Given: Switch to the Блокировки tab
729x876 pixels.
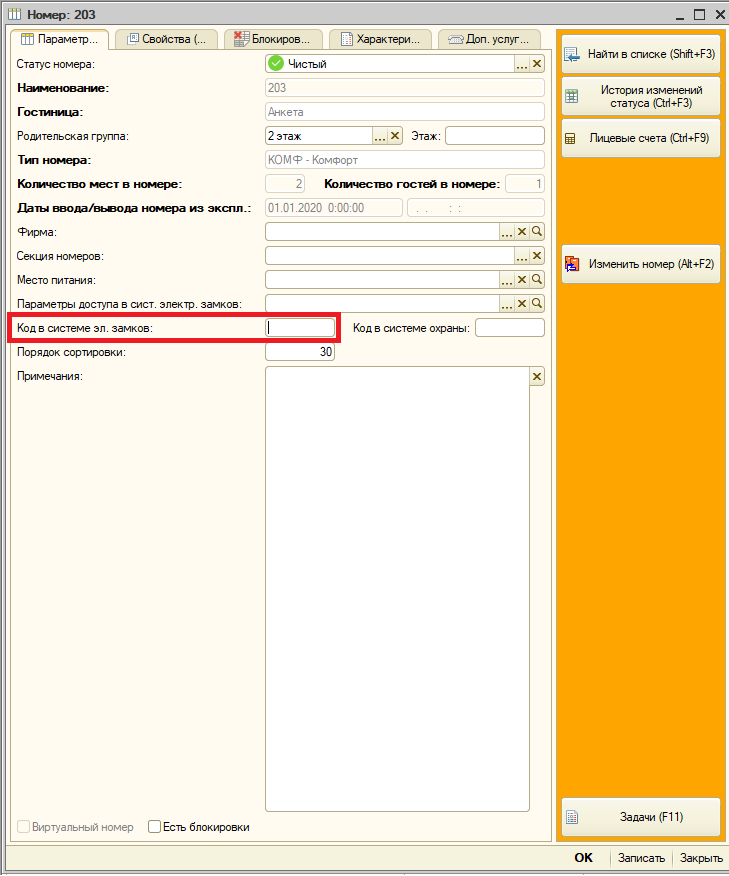Looking at the screenshot, I should pos(273,39).
